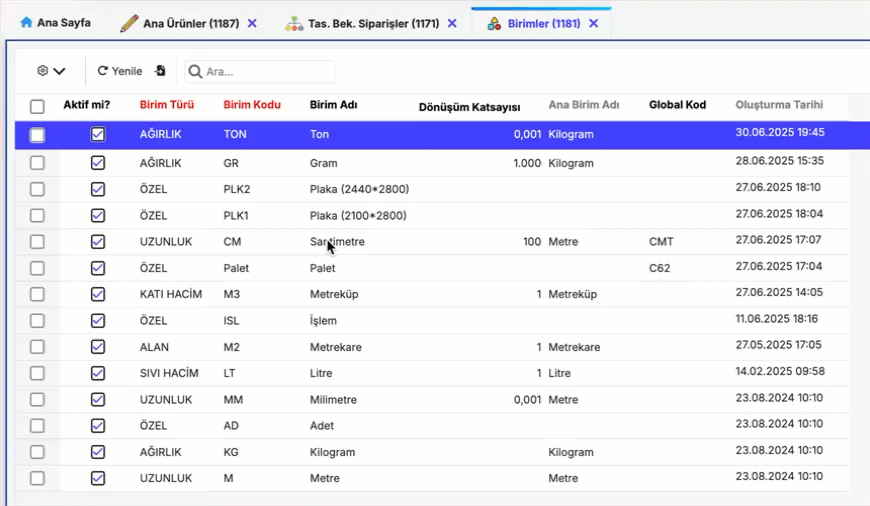
Task: Toggle Aktif mi checkbox for the Litre row
Action: 98,373
